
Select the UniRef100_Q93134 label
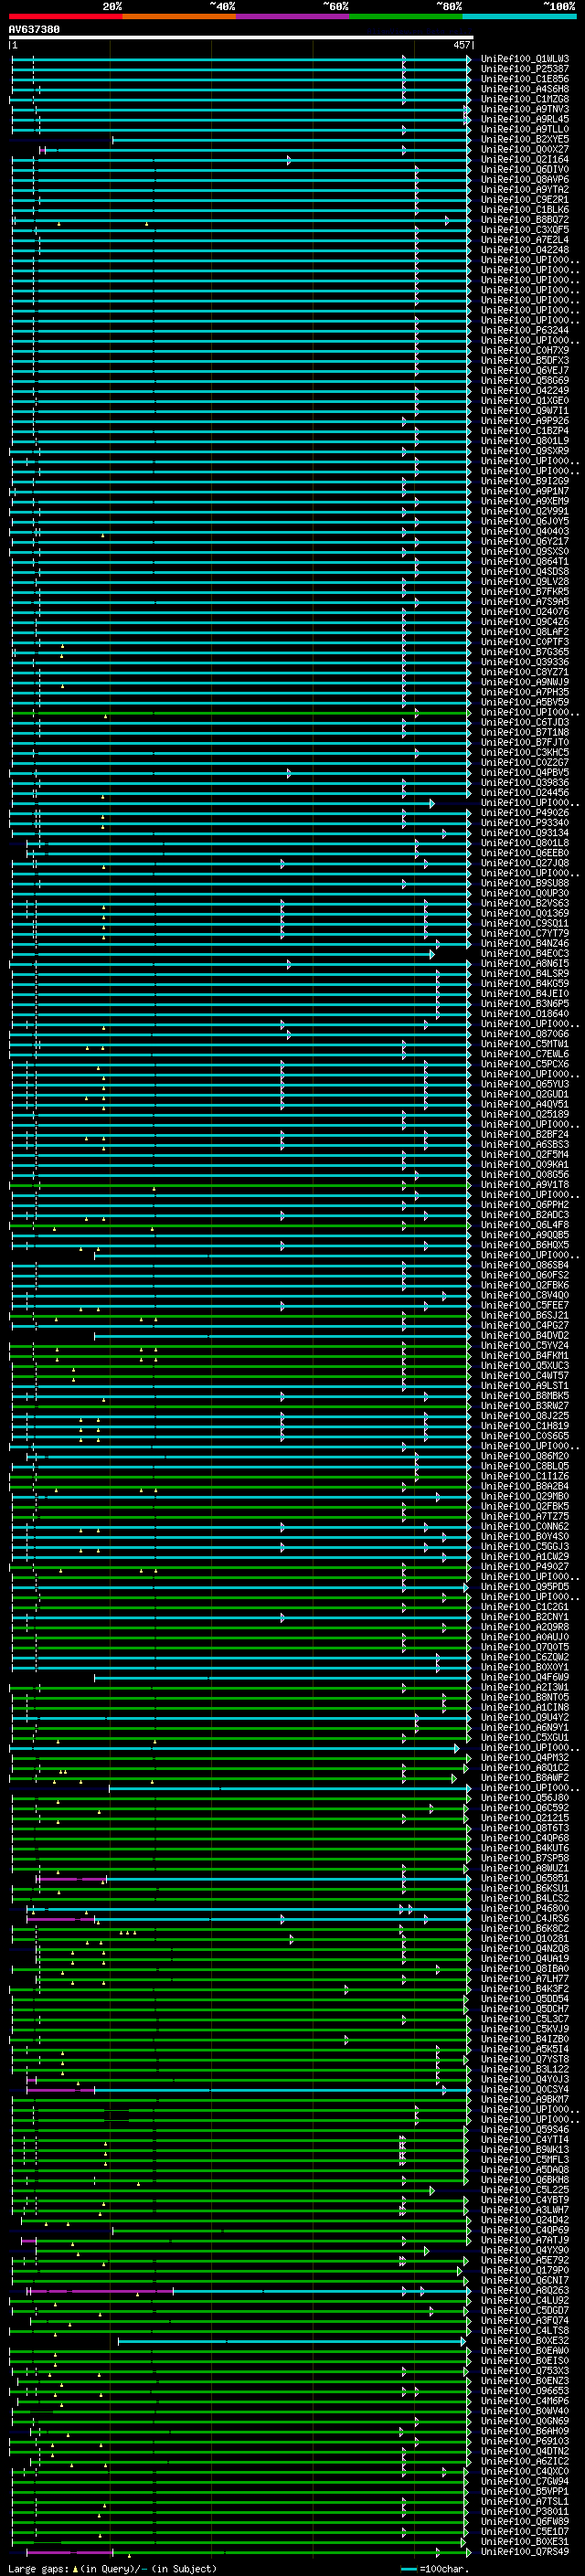pyautogui.click(x=525, y=833)
